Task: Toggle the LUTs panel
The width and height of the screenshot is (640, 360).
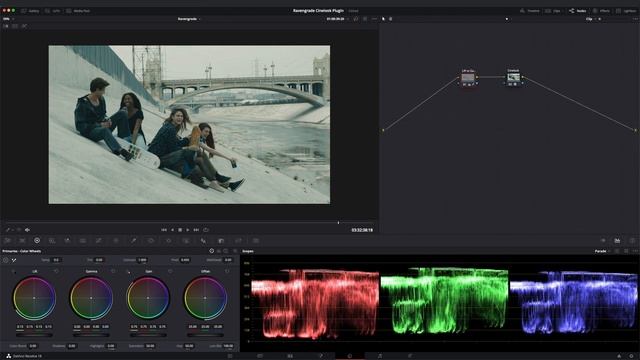Action: 53,11
